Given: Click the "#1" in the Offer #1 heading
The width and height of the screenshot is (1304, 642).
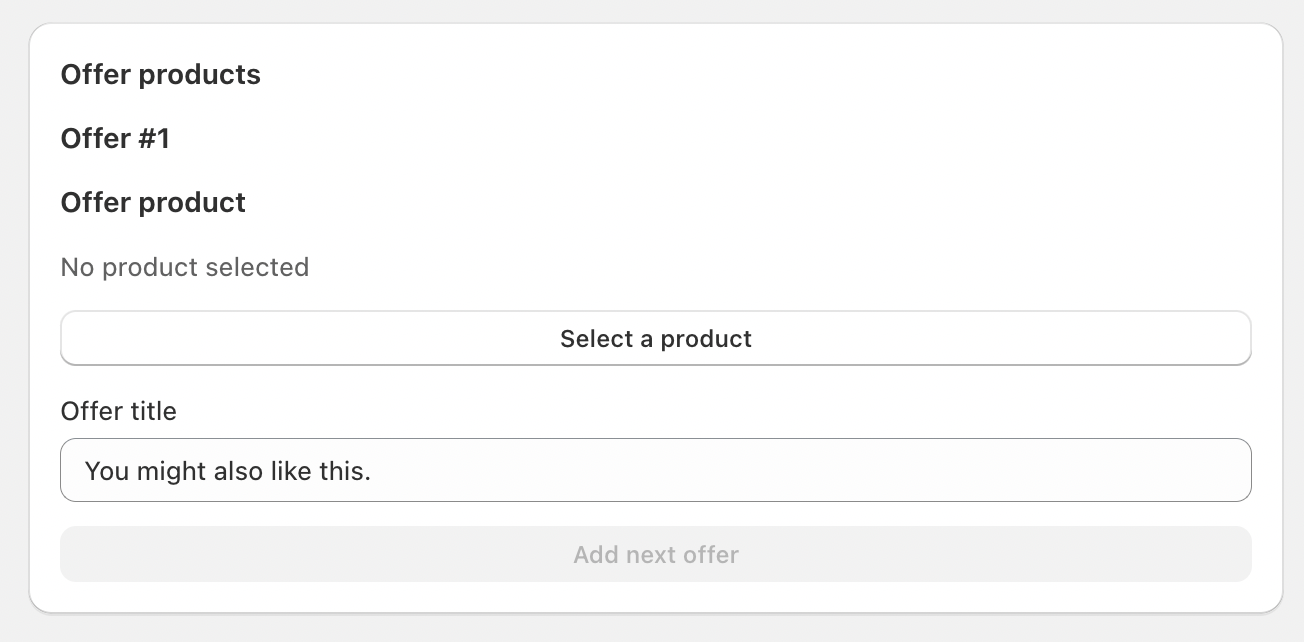Looking at the screenshot, I should pos(154,139).
